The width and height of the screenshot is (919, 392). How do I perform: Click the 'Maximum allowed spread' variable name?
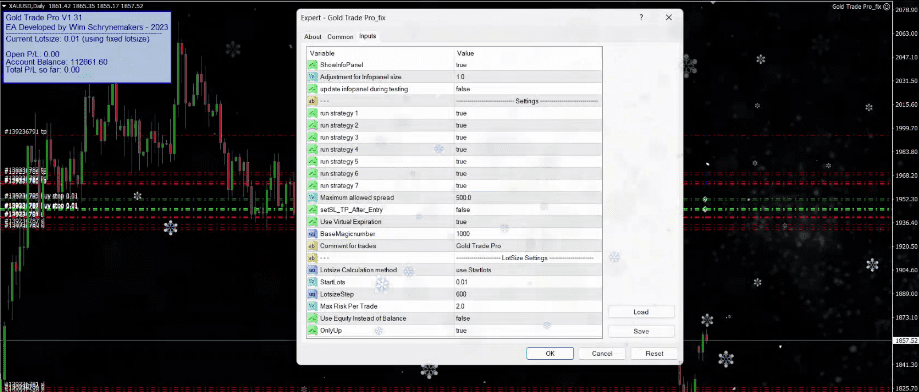(x=357, y=197)
